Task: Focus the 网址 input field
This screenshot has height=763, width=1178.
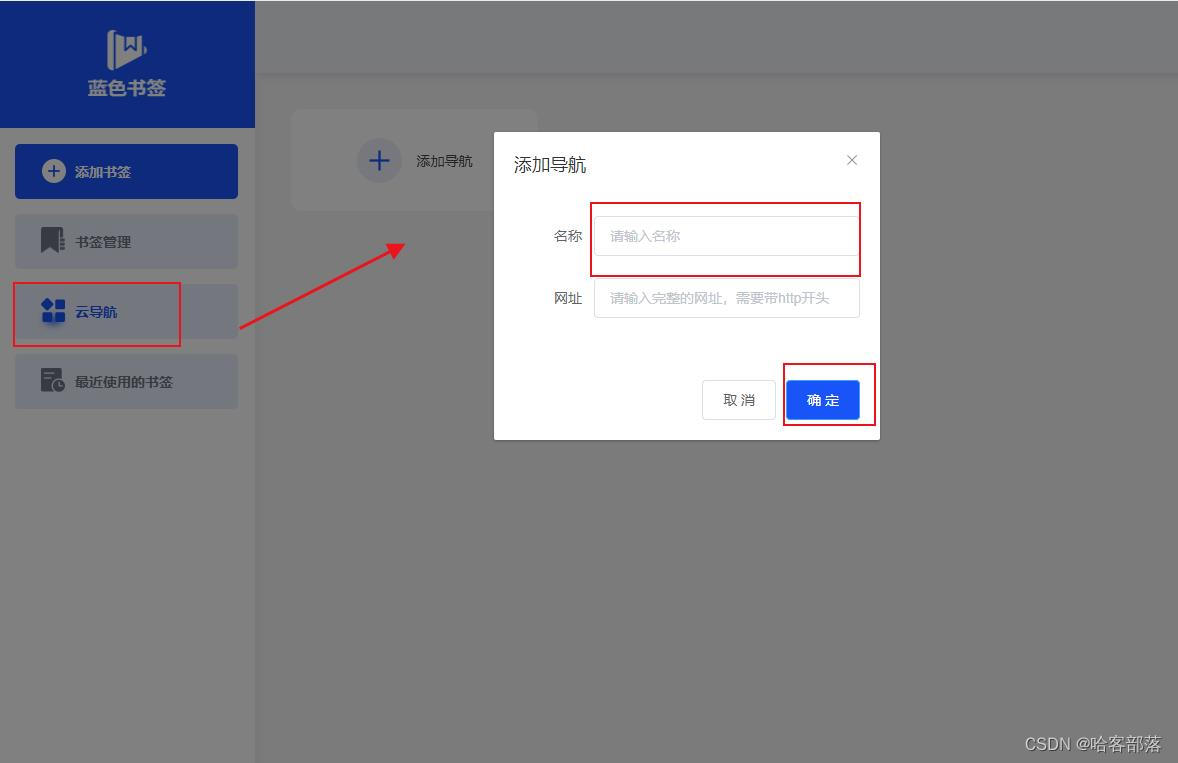Action: [x=726, y=298]
